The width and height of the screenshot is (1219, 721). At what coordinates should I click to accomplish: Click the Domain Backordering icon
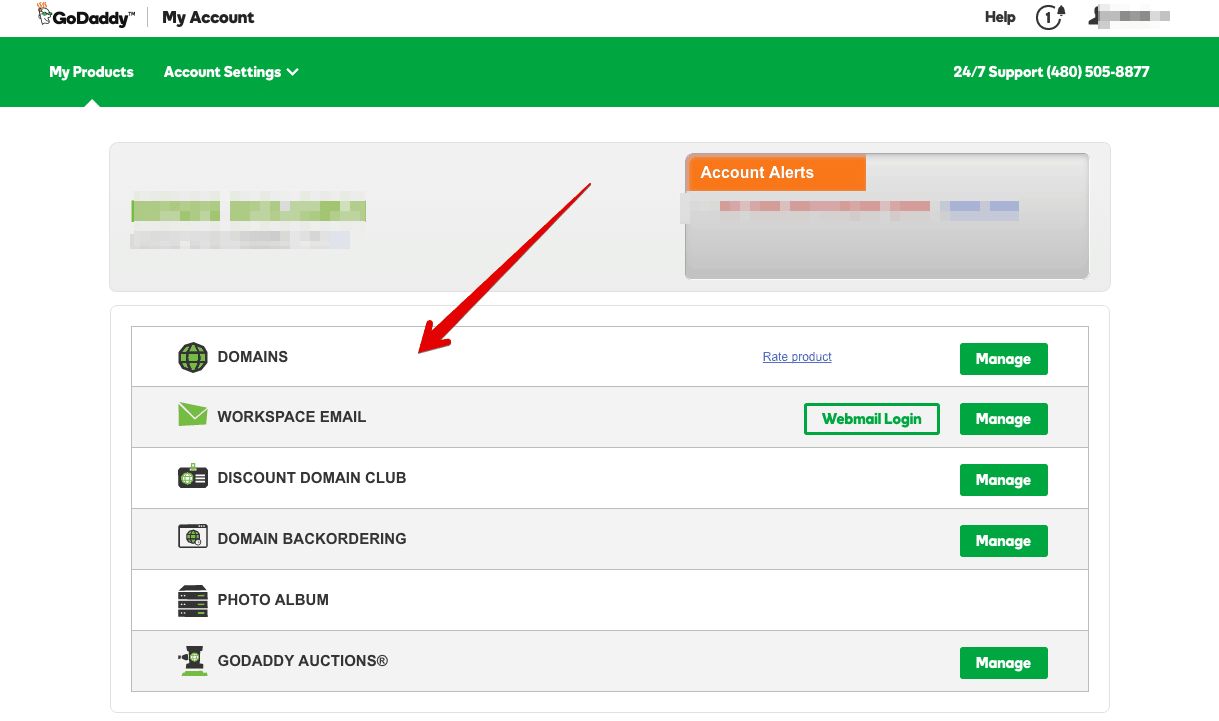point(193,537)
